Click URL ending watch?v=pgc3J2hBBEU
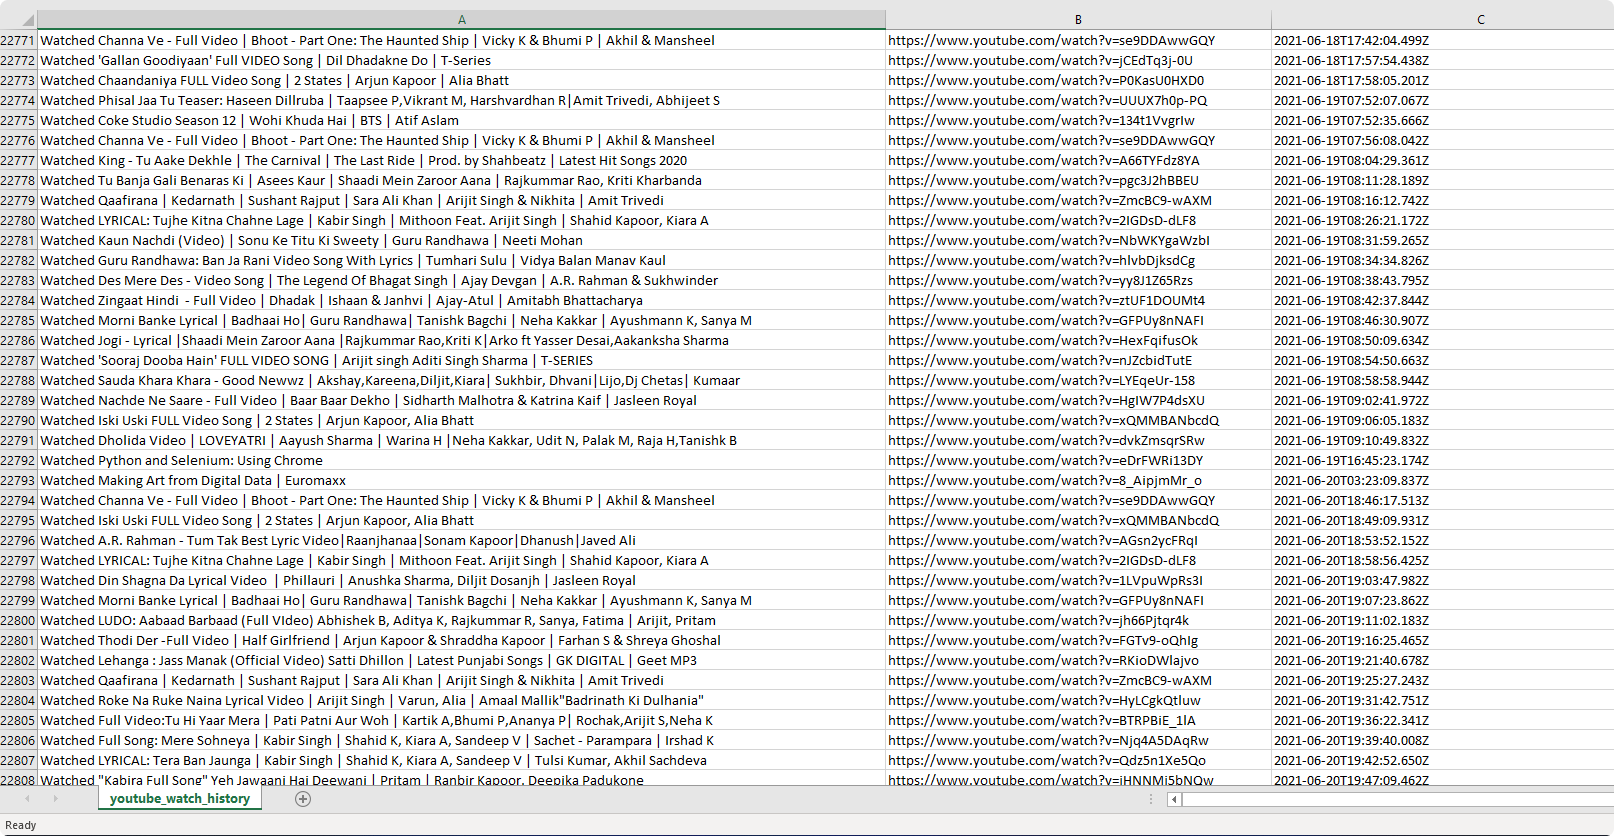The image size is (1614, 836). tap(1078, 180)
